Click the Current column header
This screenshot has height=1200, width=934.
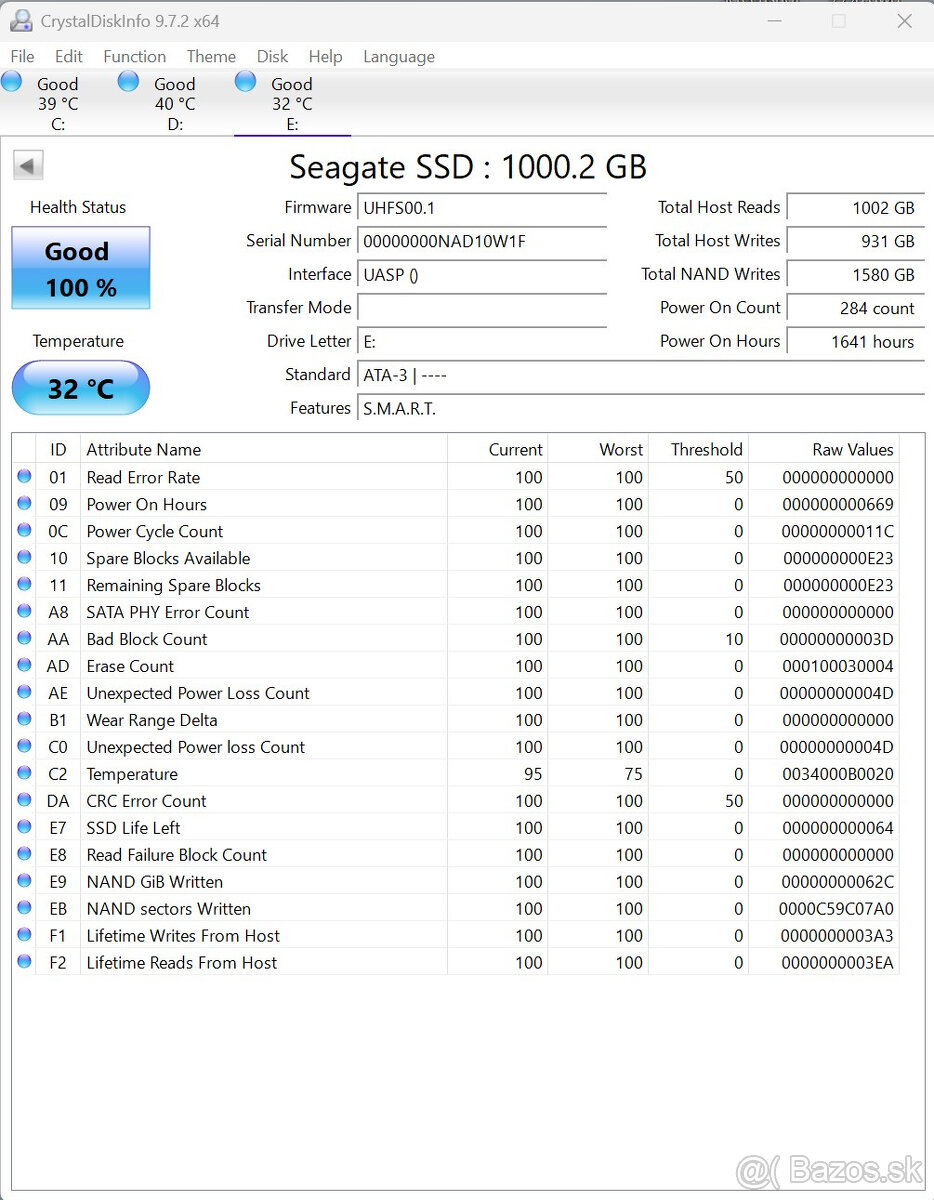[497, 450]
